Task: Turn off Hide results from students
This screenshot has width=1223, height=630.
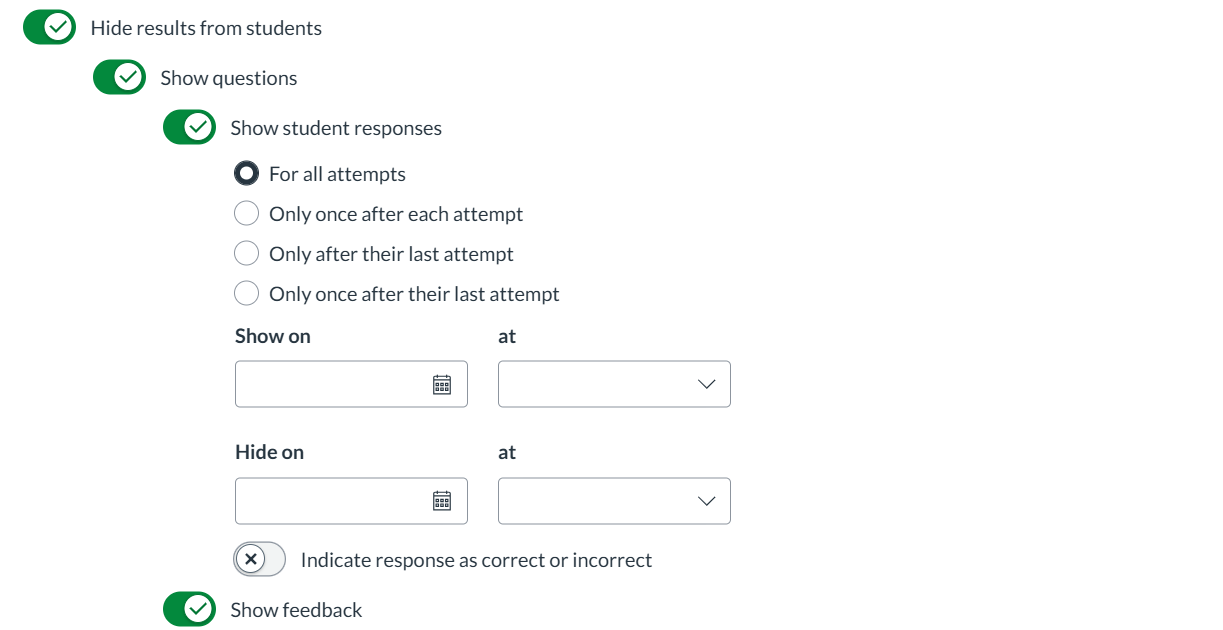Action: (x=49, y=28)
